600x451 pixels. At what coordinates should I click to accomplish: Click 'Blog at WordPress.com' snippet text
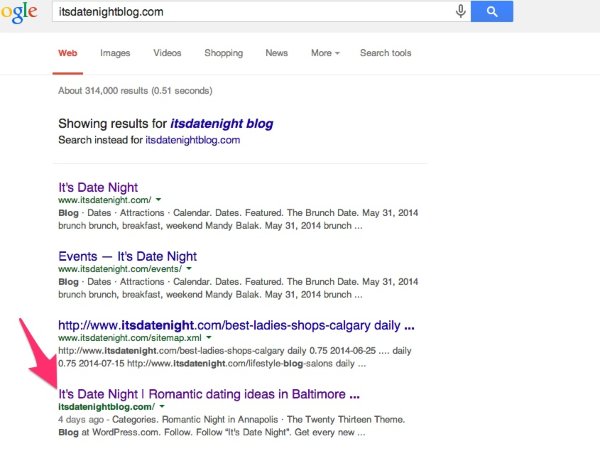point(108,433)
